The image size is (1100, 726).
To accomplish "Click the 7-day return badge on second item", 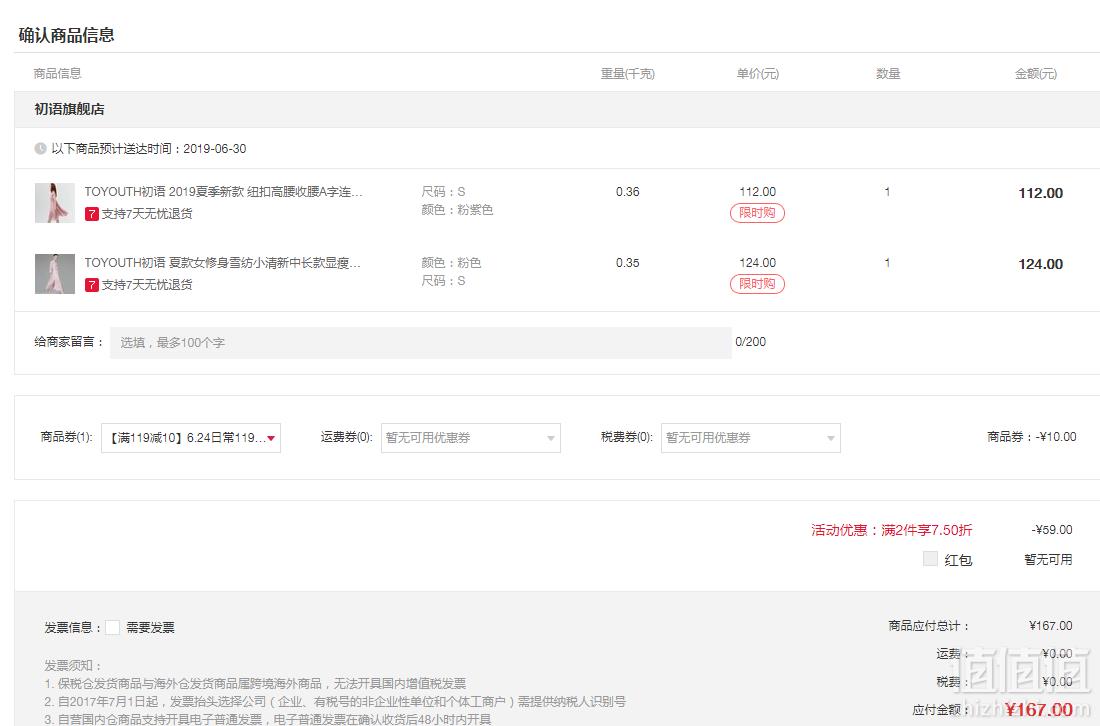I will tap(92, 285).
